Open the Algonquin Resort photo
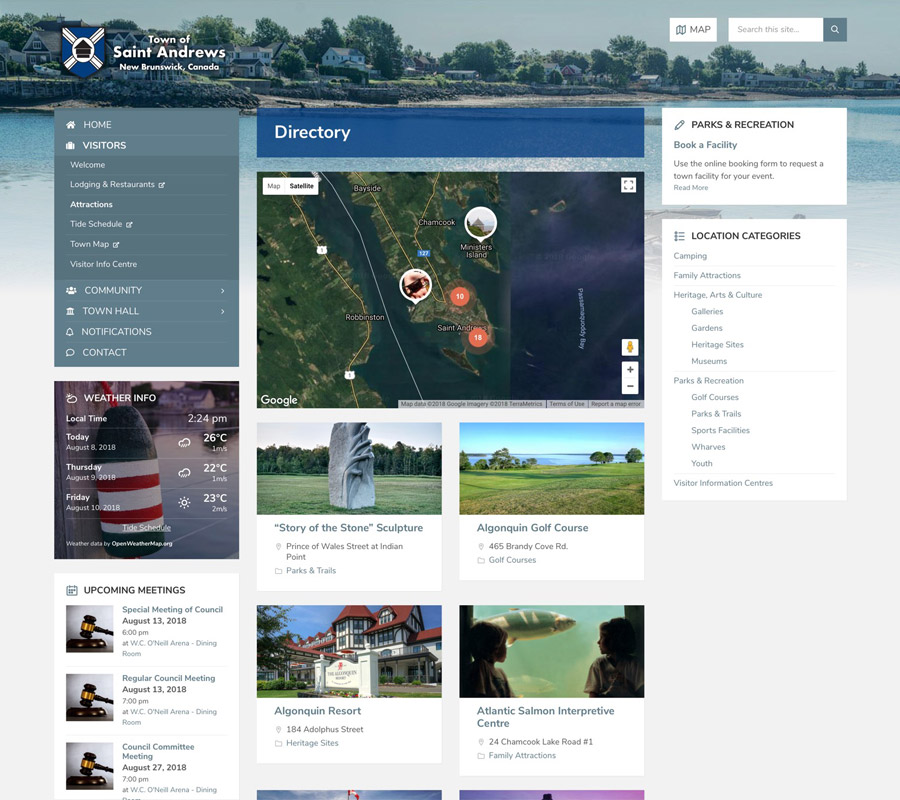Viewport: 900px width, 800px height. [349, 651]
